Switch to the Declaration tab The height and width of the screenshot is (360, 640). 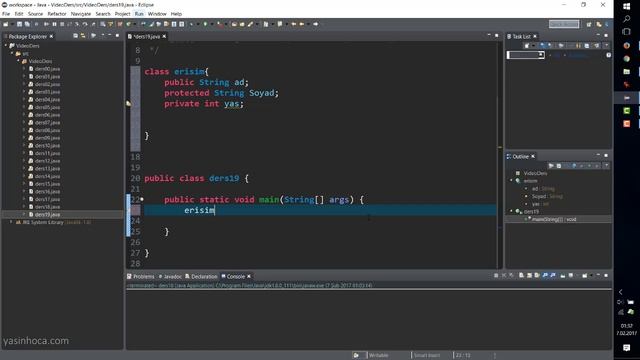(x=201, y=276)
